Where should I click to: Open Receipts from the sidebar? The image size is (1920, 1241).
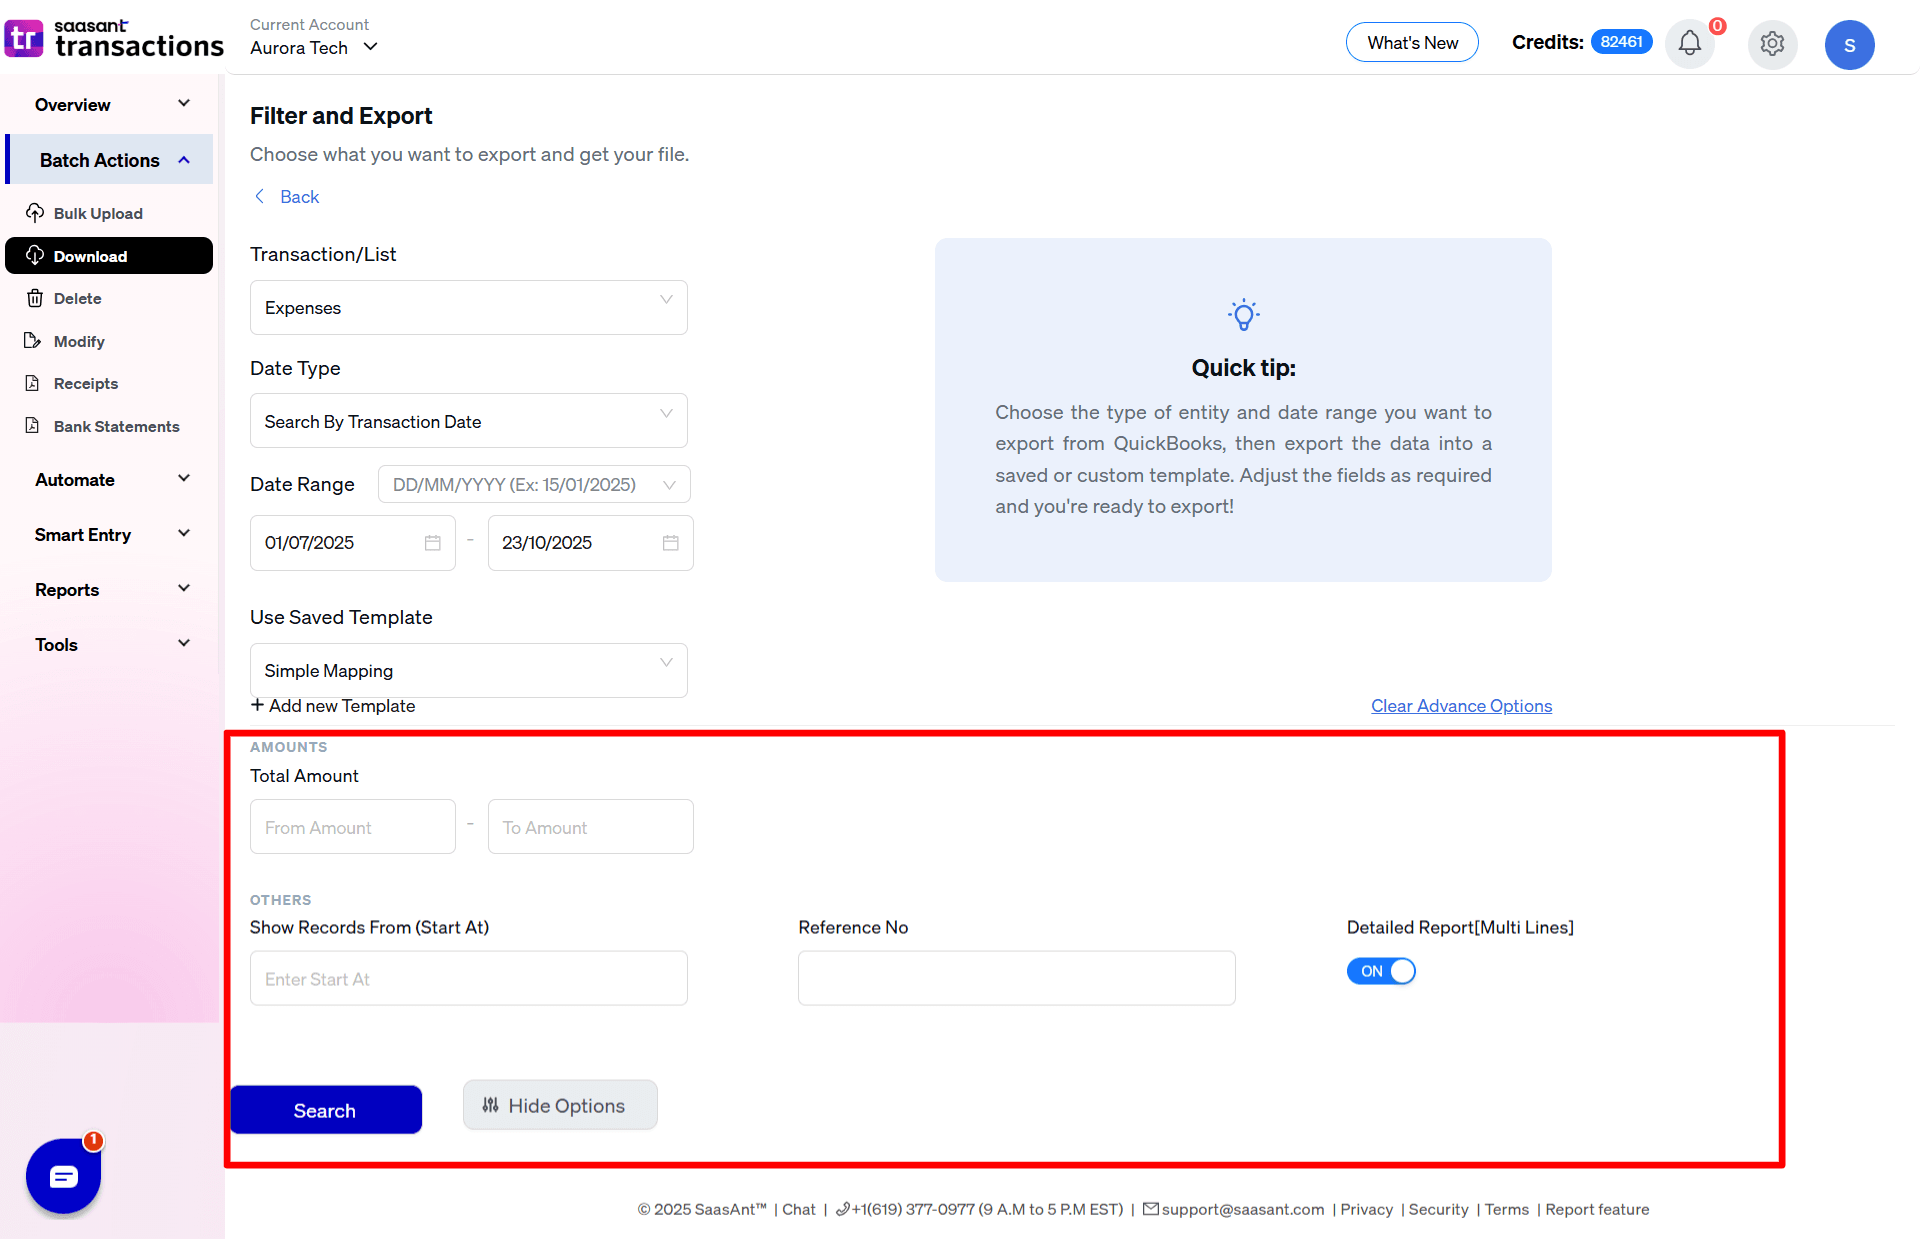tap(34, 383)
